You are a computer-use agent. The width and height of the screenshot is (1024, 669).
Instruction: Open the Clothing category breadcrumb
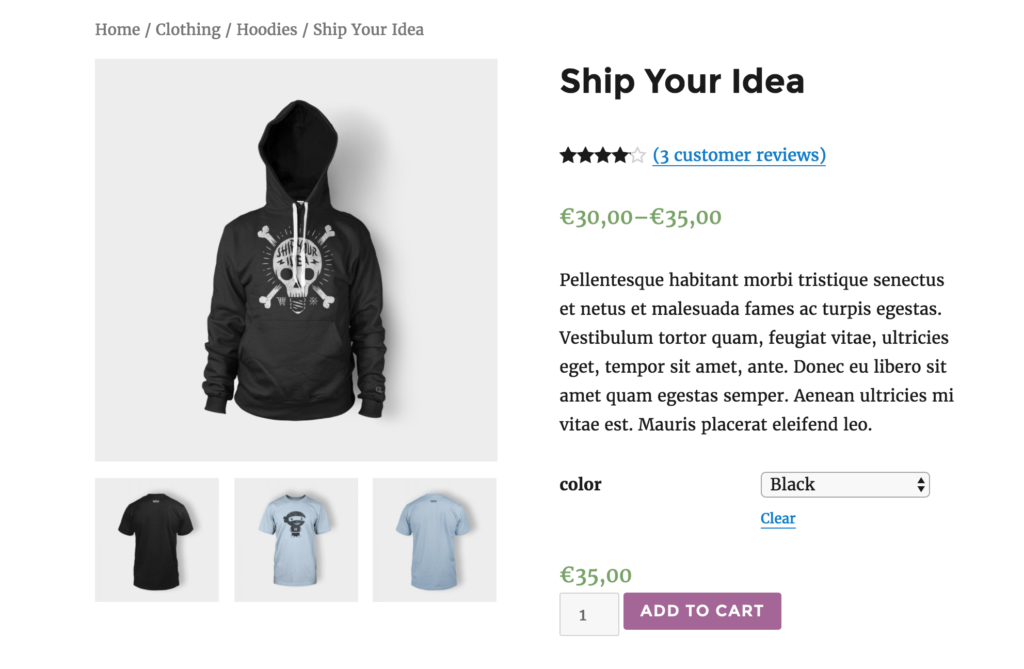coord(188,29)
